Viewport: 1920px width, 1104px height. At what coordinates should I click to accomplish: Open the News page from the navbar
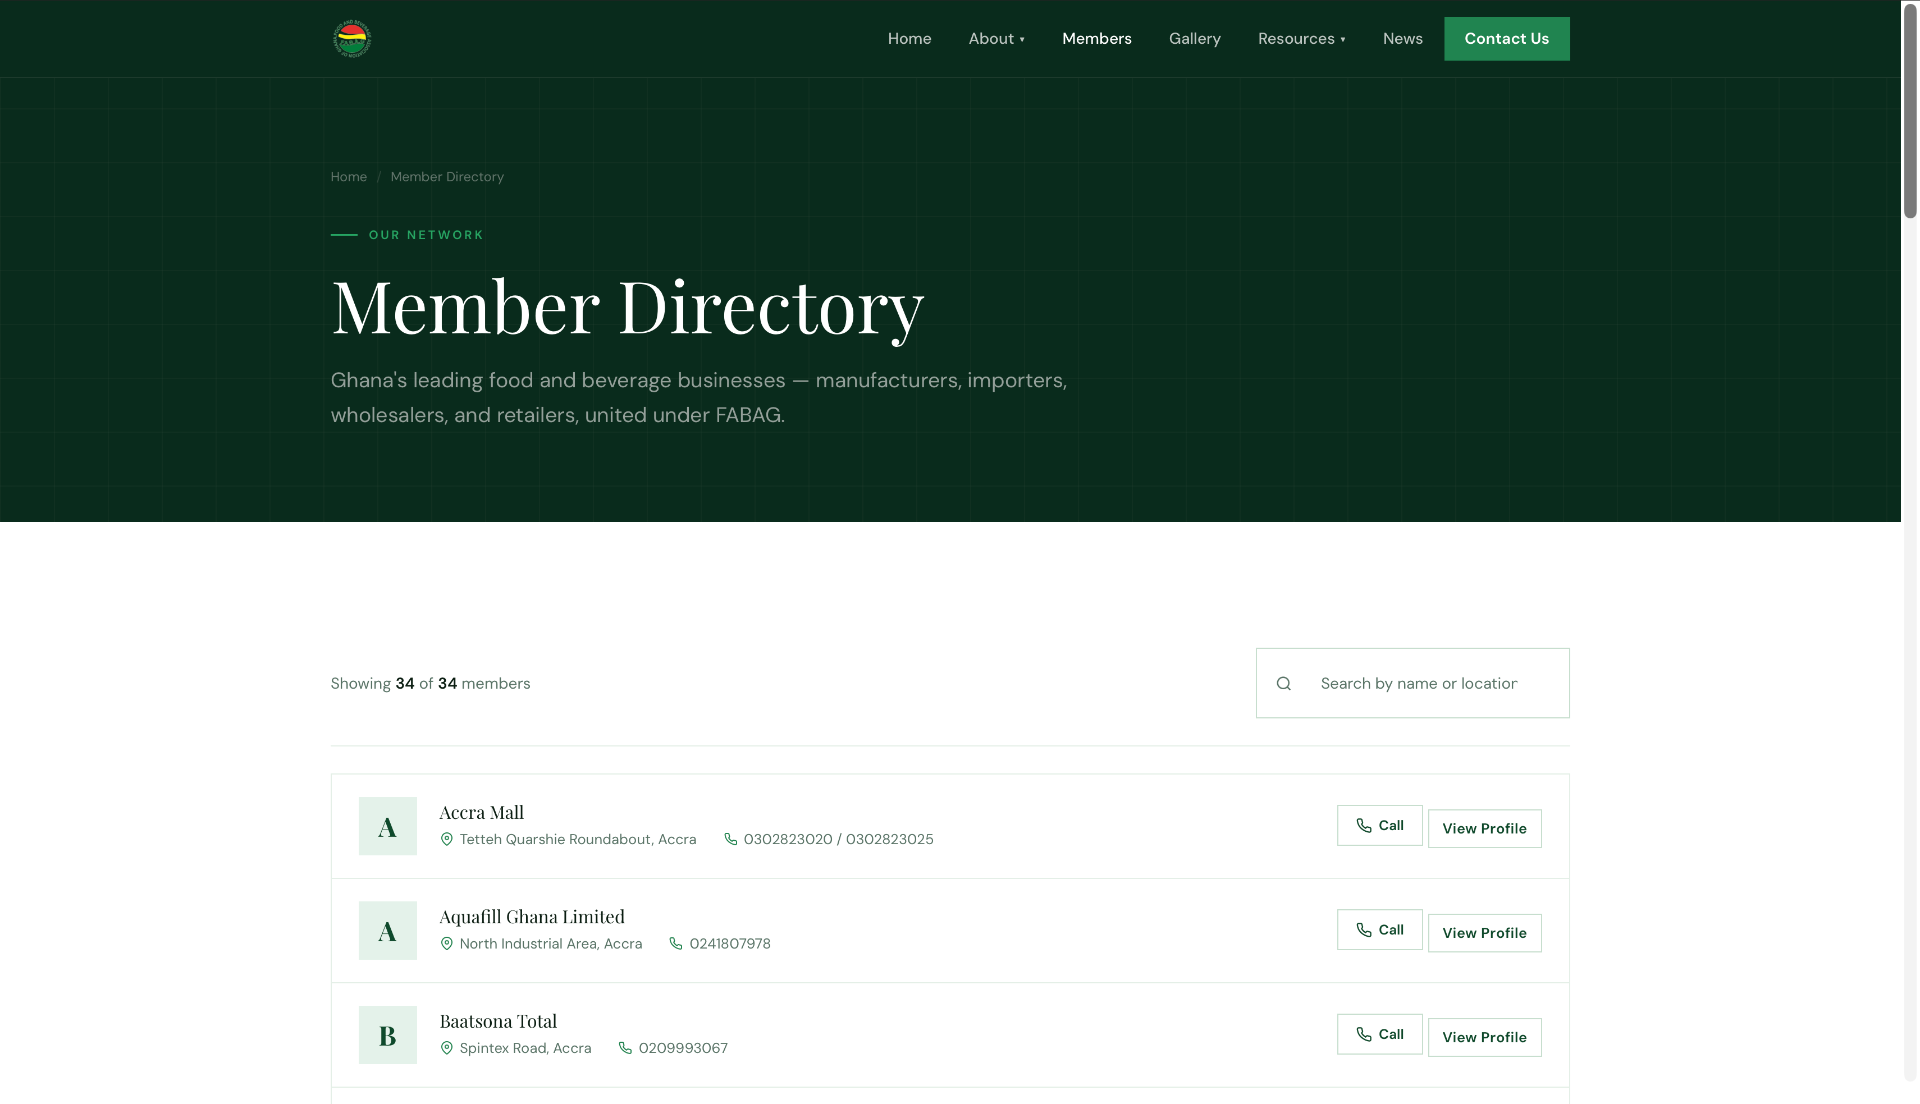(1403, 39)
